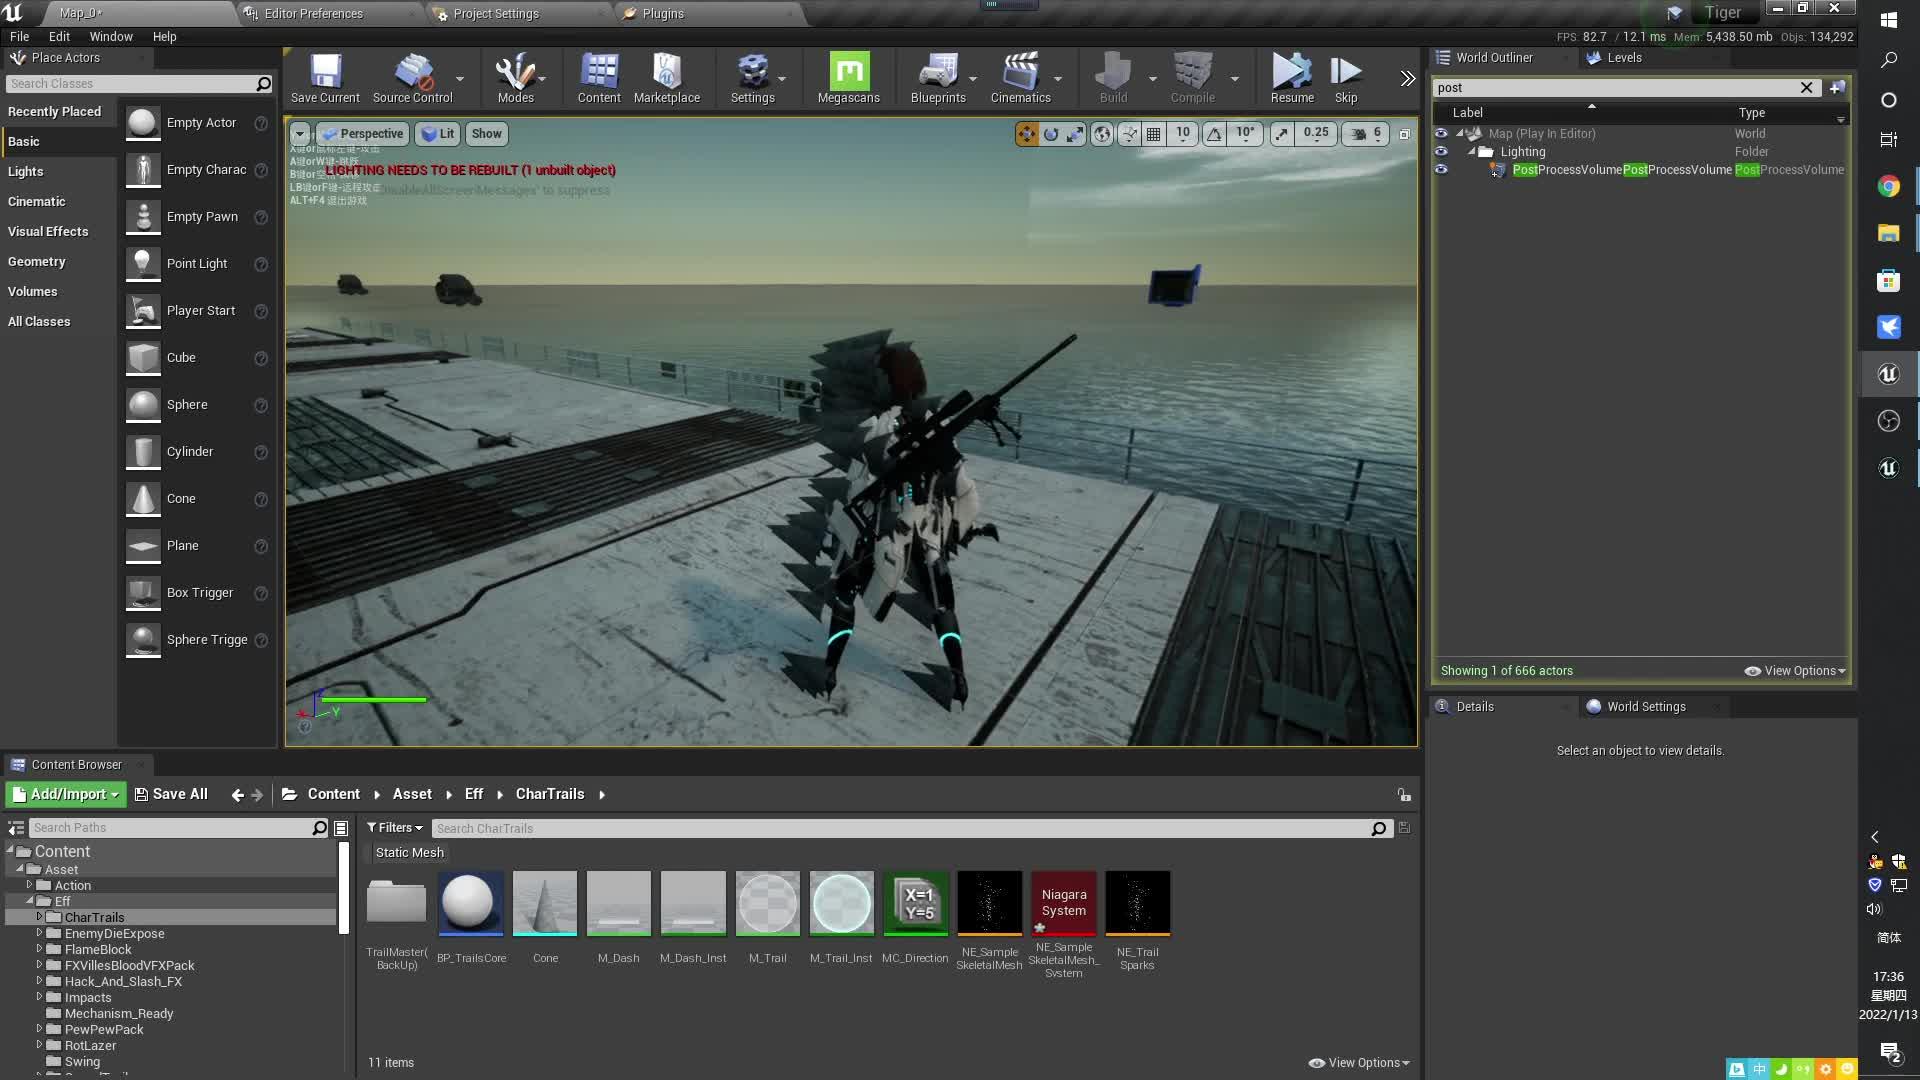
Task: Click the Blueprints toolbar icon
Action: [937, 78]
